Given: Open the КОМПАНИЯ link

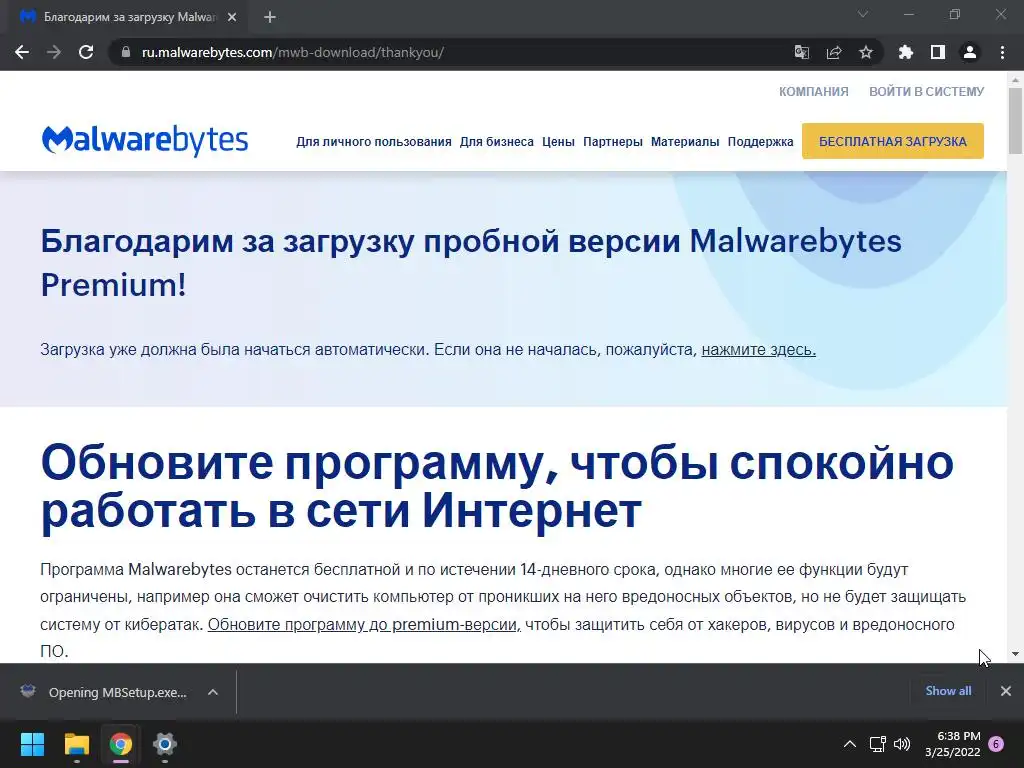Looking at the screenshot, I should coord(814,91).
